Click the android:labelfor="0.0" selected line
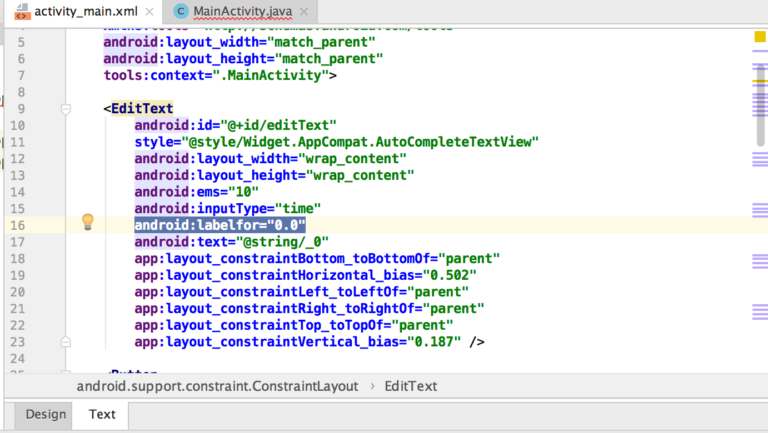This screenshot has width=768, height=433. [220, 225]
